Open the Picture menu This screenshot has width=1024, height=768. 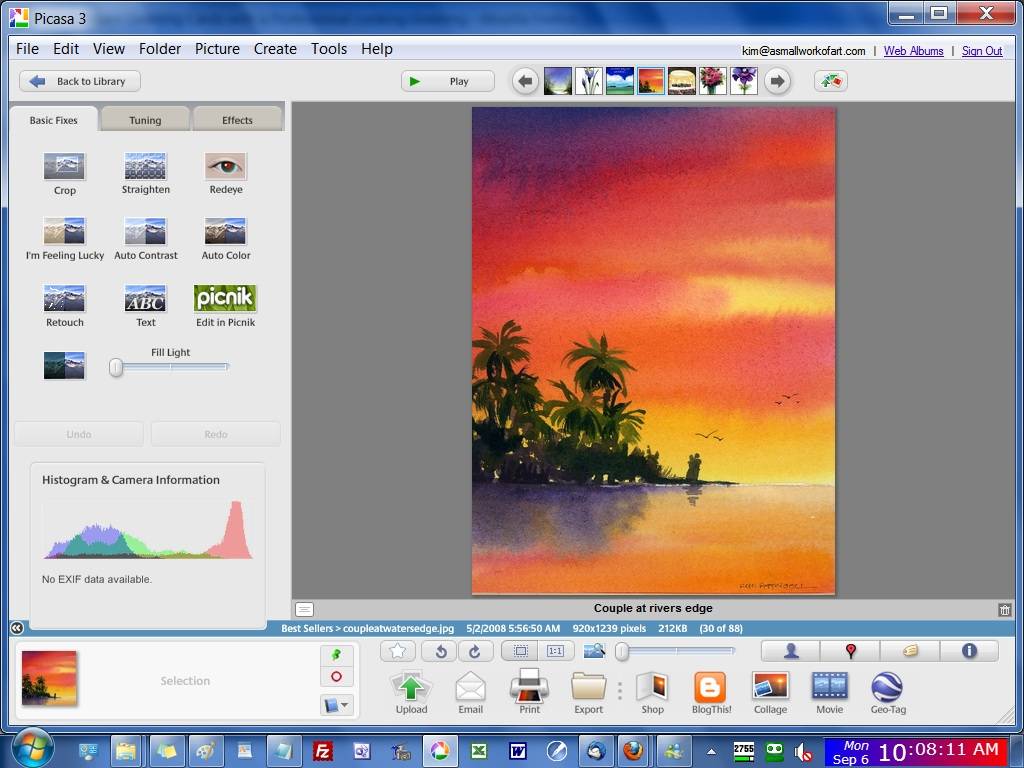coord(217,49)
